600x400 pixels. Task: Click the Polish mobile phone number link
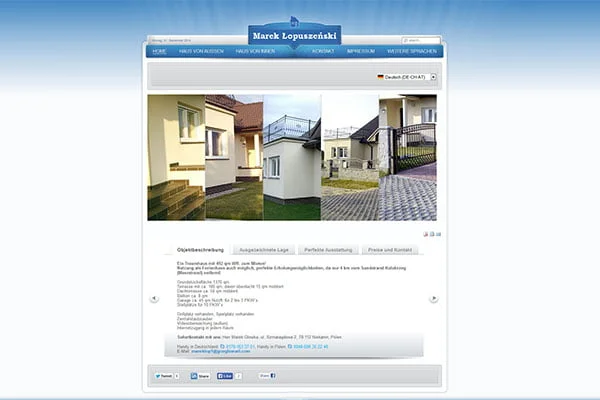click(308, 346)
